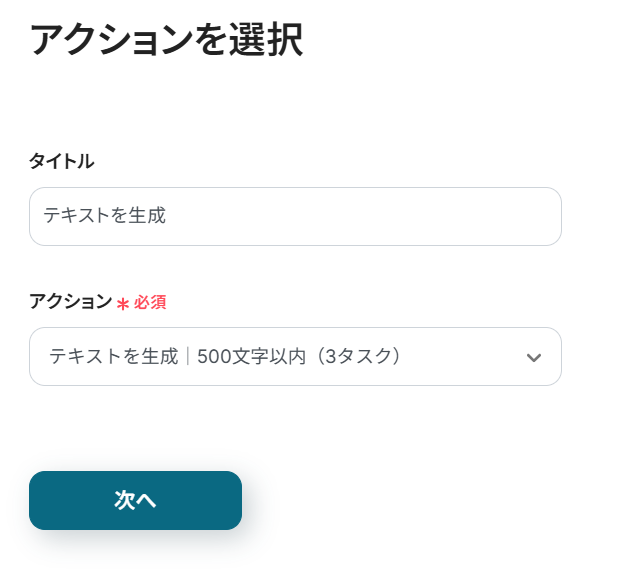Expand the テキストを生成｜500文字以内 combo box

click(x=295, y=356)
